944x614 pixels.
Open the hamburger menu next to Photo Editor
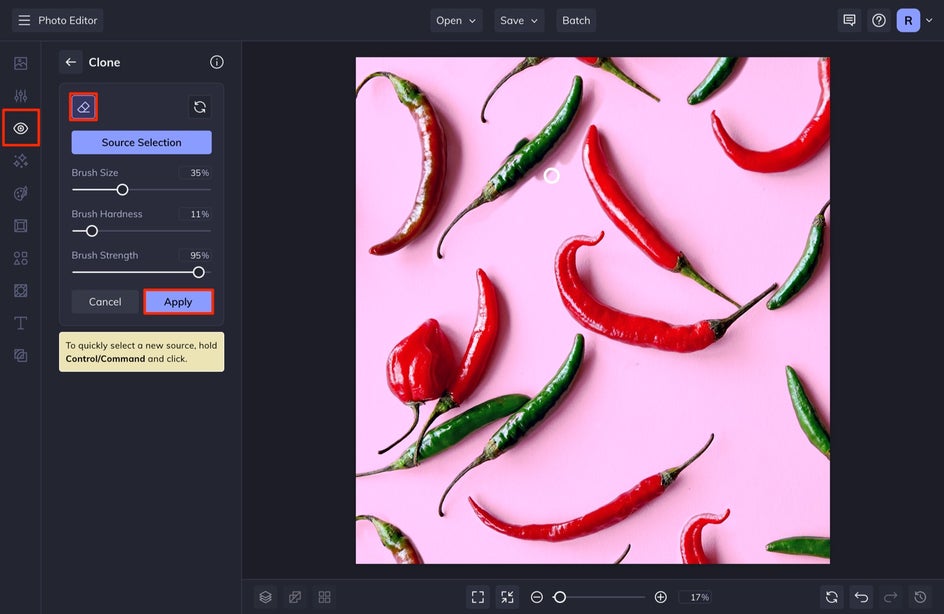24,20
